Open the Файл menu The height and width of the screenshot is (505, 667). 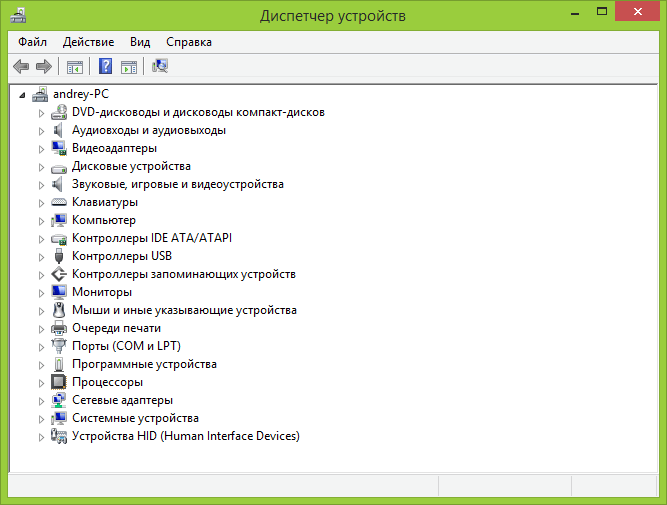click(x=32, y=42)
